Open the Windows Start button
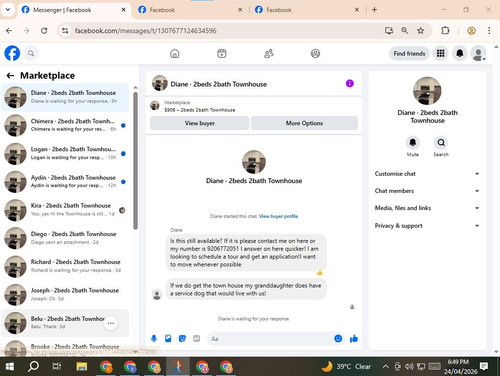 tap(10, 367)
